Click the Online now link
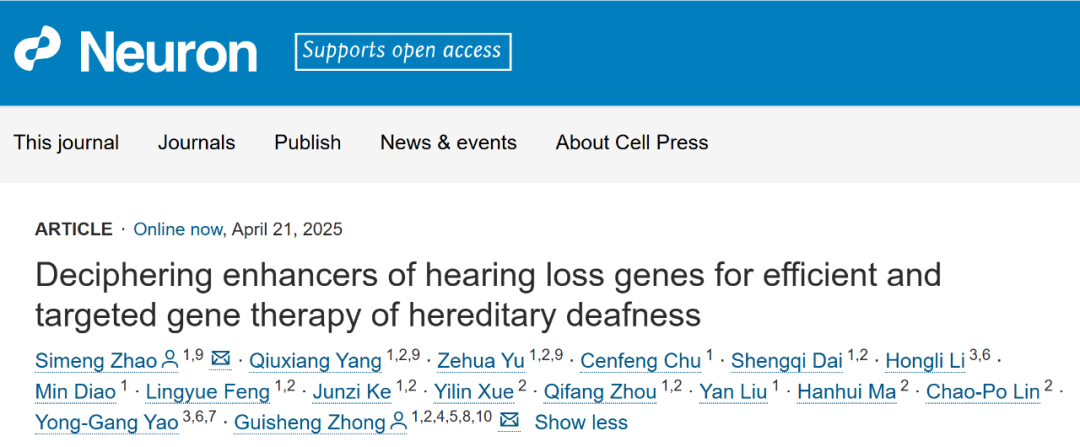The image size is (1080, 447). coord(178,229)
